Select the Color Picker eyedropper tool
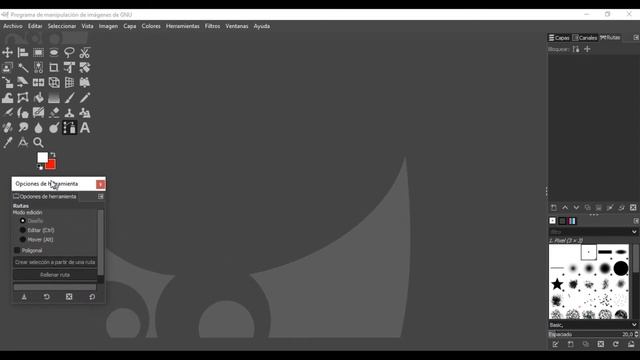The height and width of the screenshot is (360, 640). 7,142
